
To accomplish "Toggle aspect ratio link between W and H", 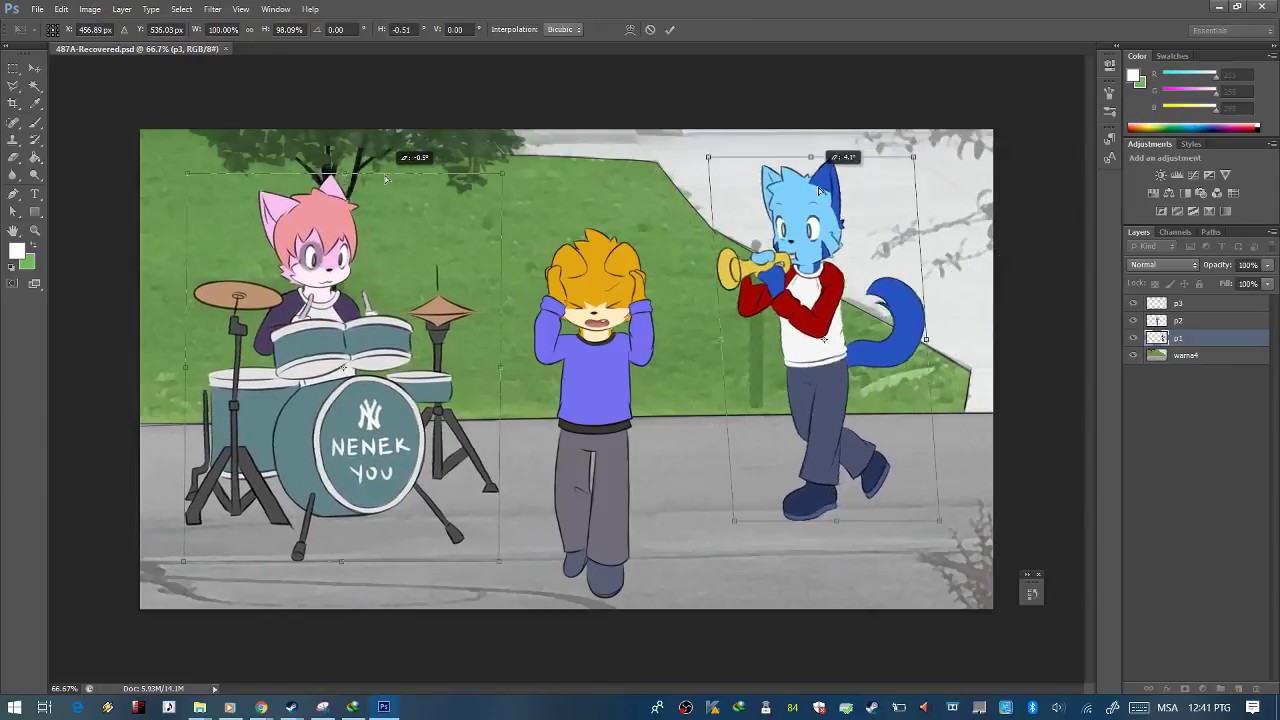I will (249, 30).
